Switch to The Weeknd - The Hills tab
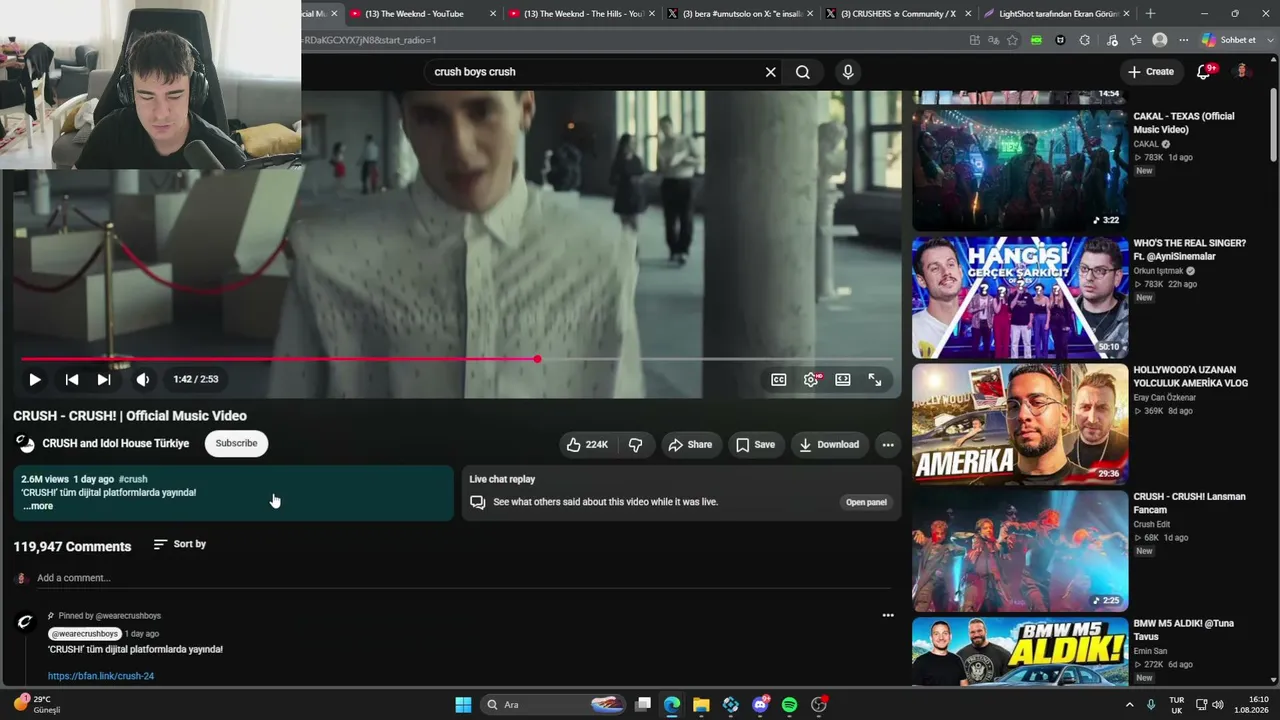 (x=581, y=14)
